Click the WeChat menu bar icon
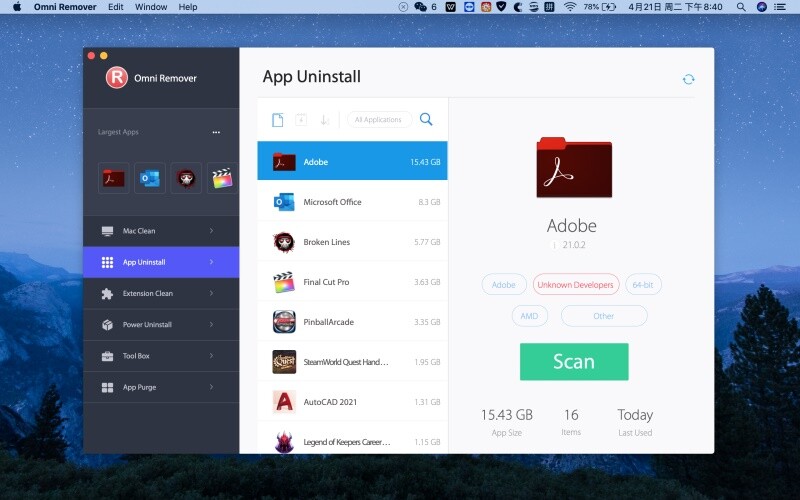800x500 pixels. [420, 7]
